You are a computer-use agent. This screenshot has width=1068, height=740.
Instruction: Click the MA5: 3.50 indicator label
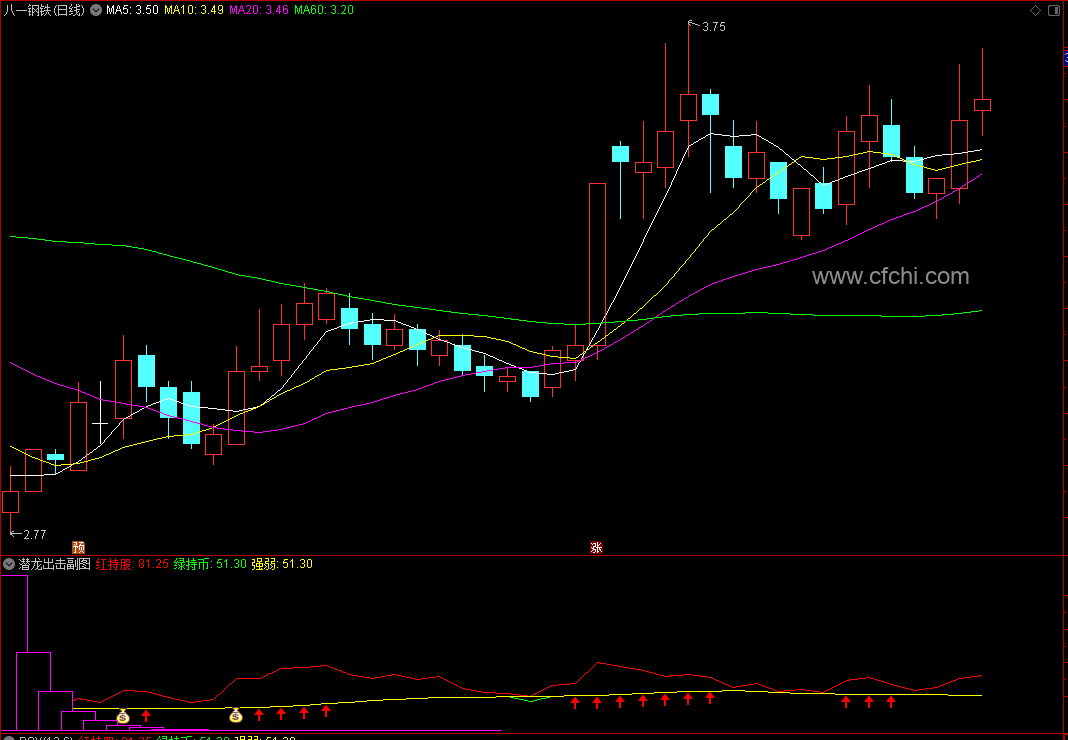[x=132, y=10]
